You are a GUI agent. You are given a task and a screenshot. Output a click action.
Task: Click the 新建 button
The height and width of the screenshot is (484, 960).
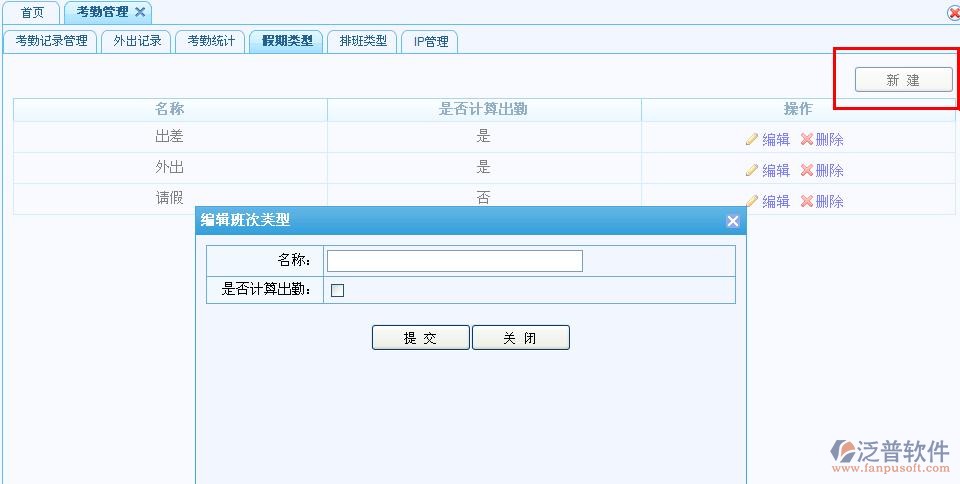pos(904,80)
